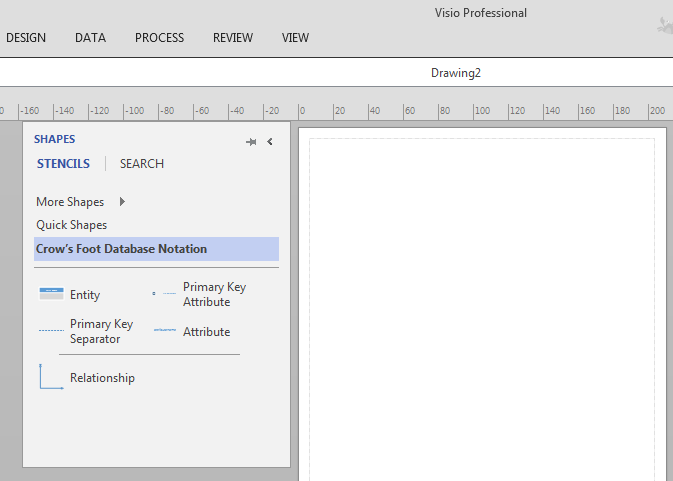The height and width of the screenshot is (481, 673).
Task: Switch to the SEARCH tab in Shapes
Action: (142, 164)
